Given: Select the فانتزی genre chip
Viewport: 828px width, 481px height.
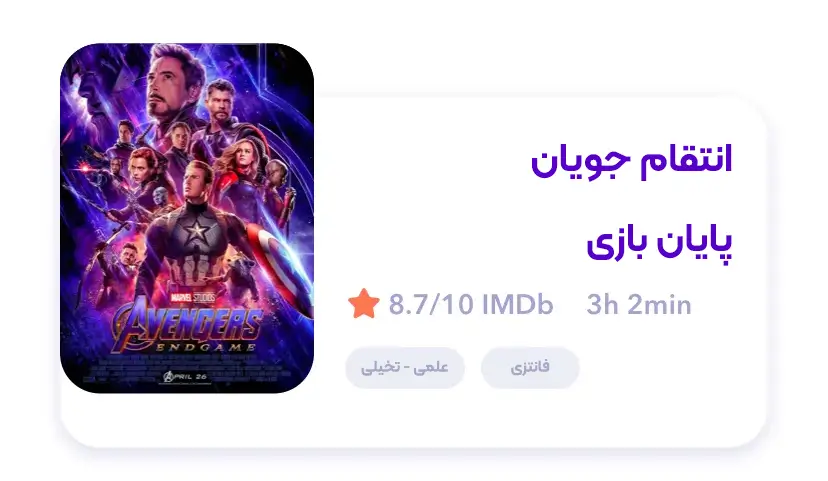Looking at the screenshot, I should coord(530,367).
